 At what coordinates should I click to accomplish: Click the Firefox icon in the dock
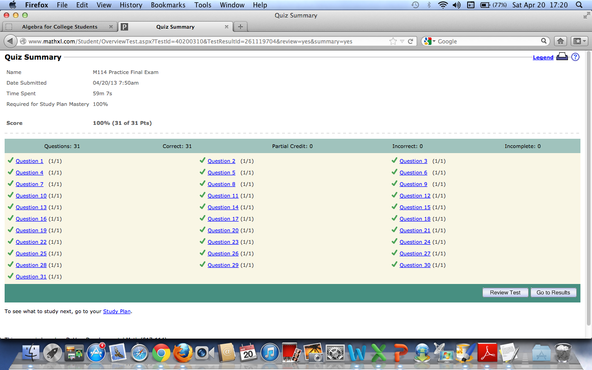click(183, 353)
